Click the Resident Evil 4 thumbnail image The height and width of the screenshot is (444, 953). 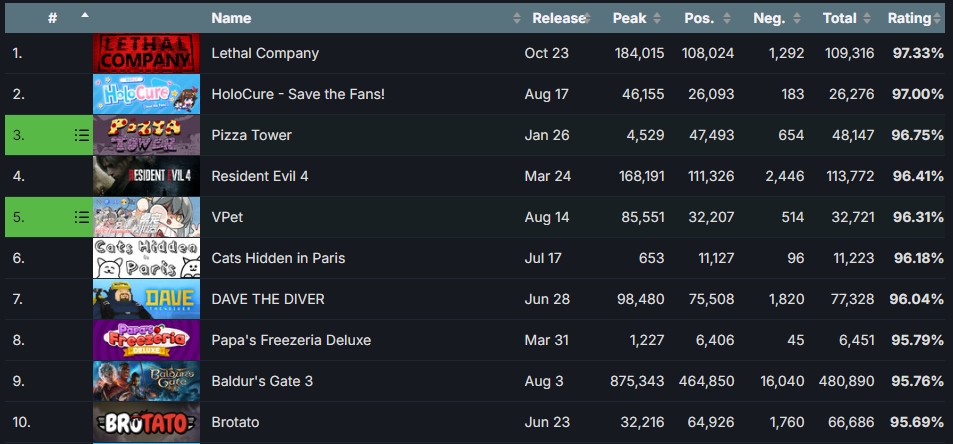(146, 176)
